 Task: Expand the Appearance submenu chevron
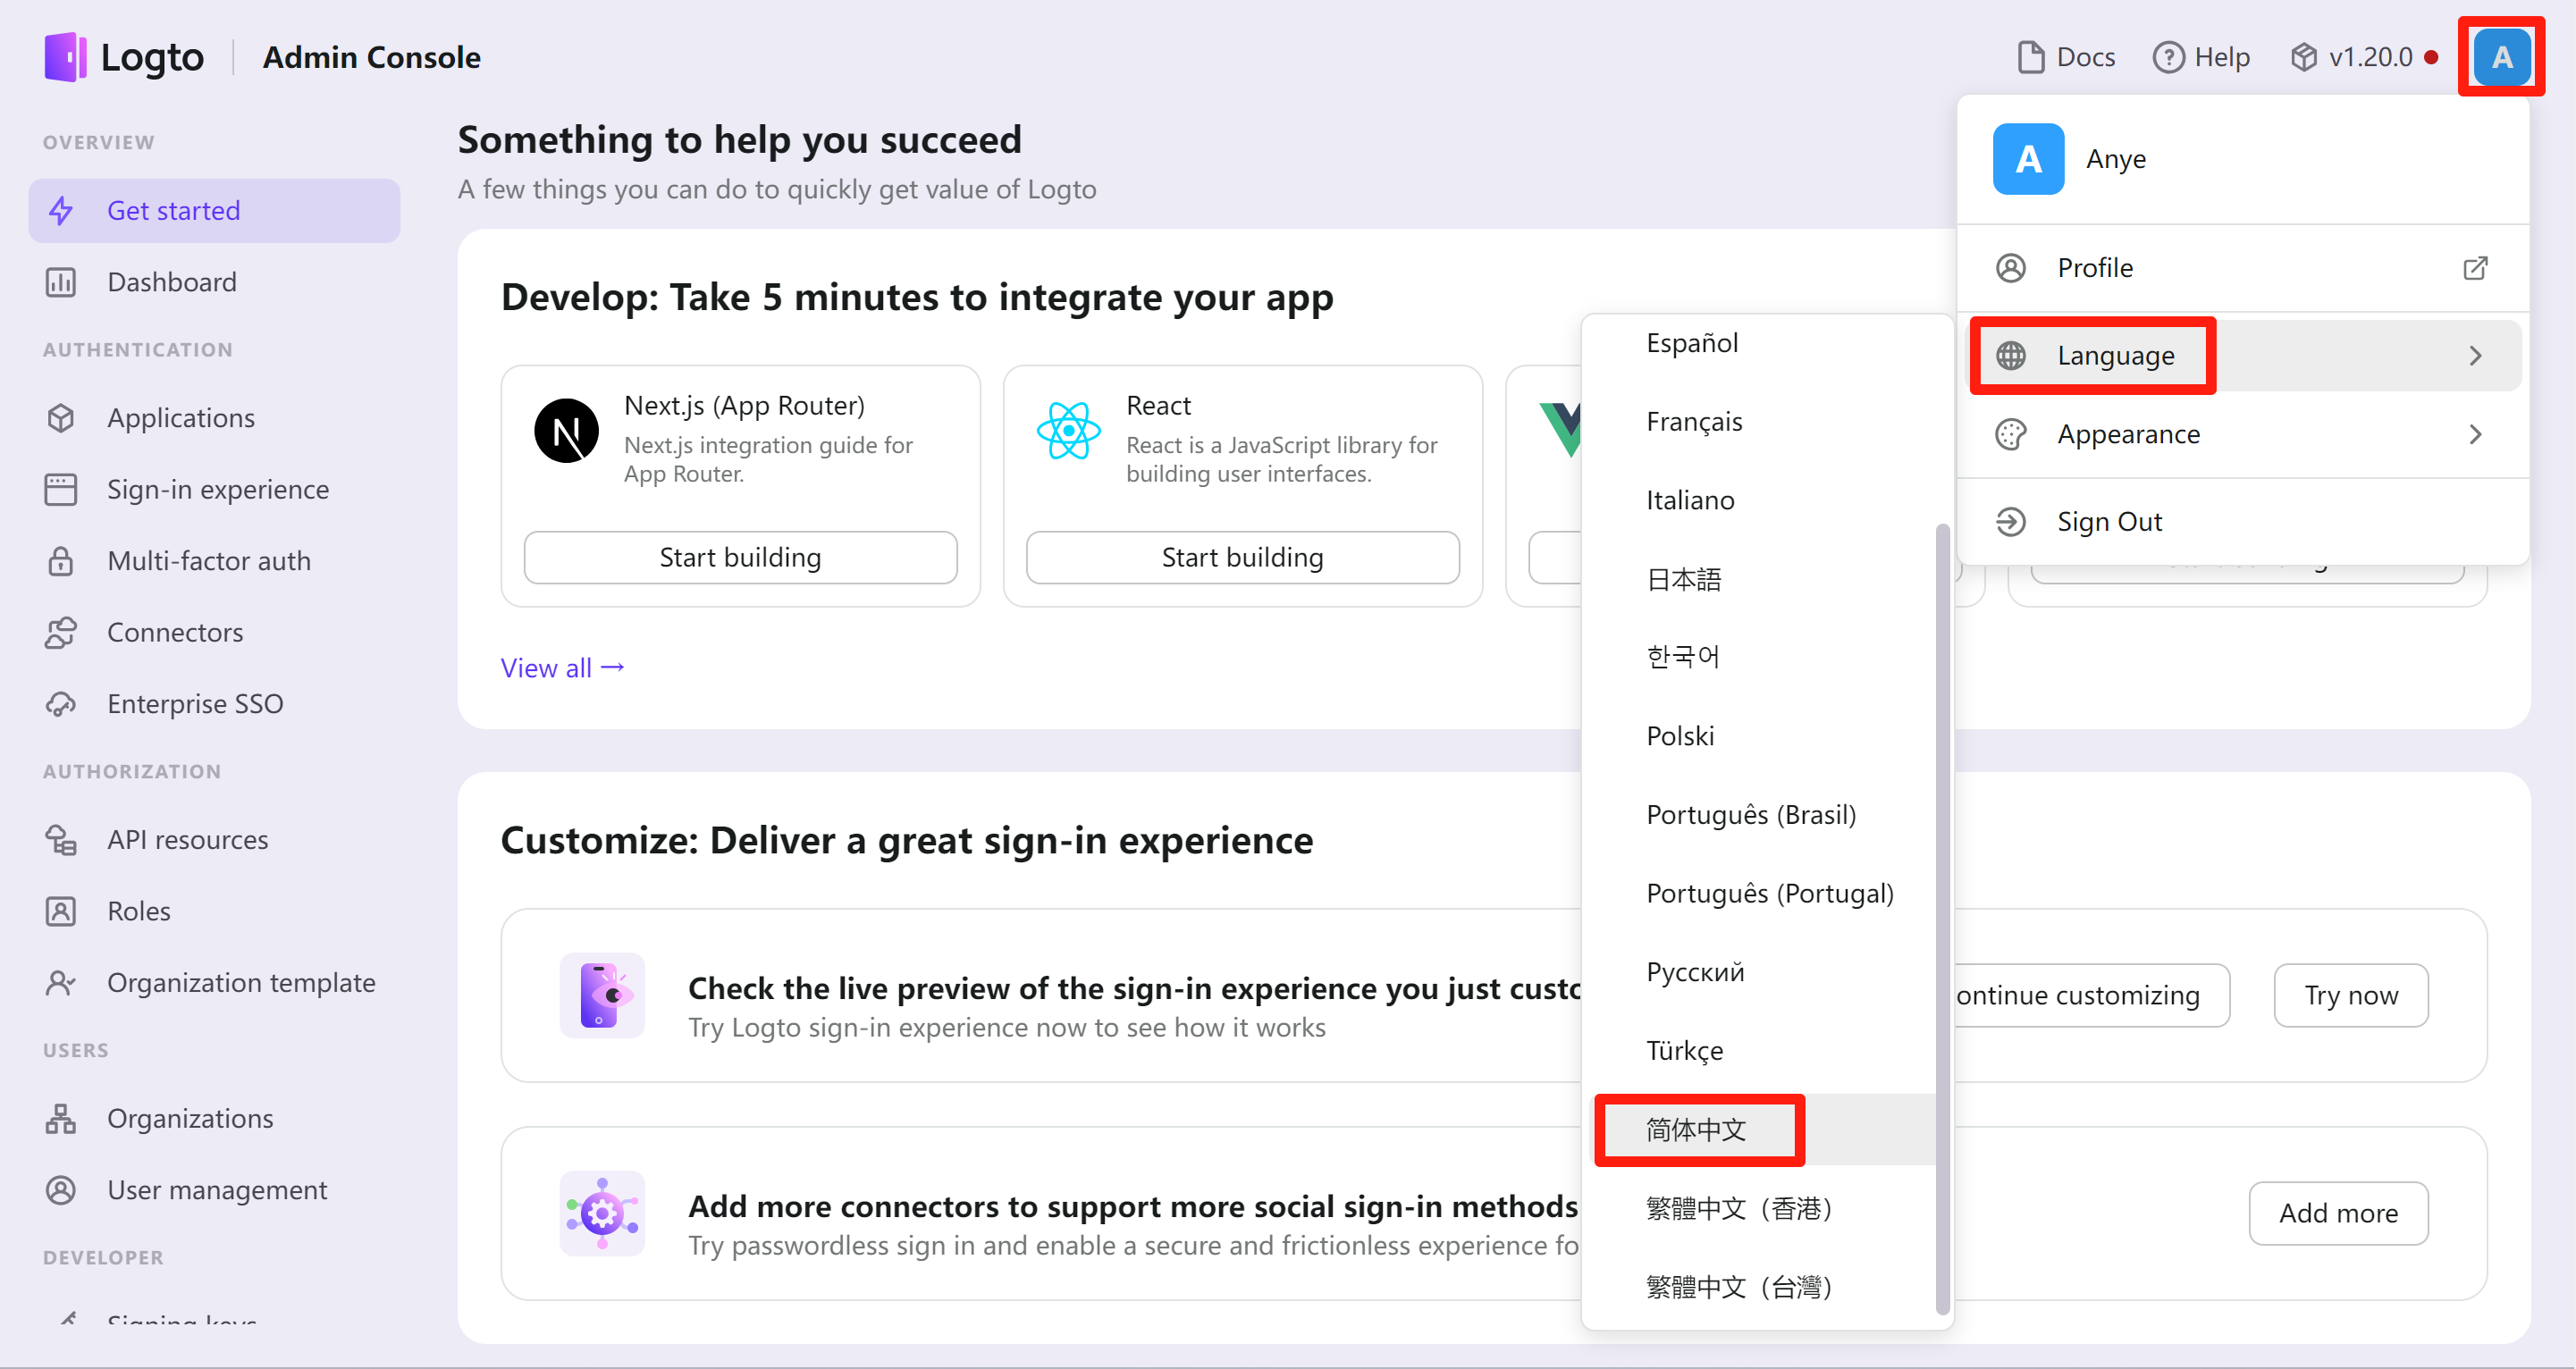[x=2474, y=434]
